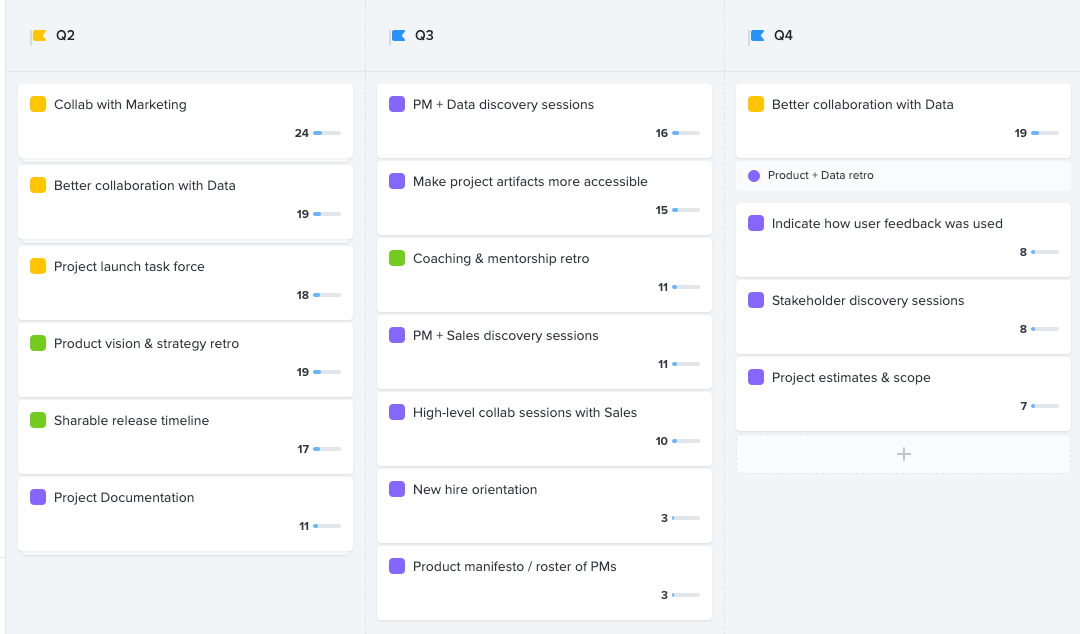The height and width of the screenshot is (634, 1080).
Task: Open Project estimates & scope title
Action: point(851,378)
